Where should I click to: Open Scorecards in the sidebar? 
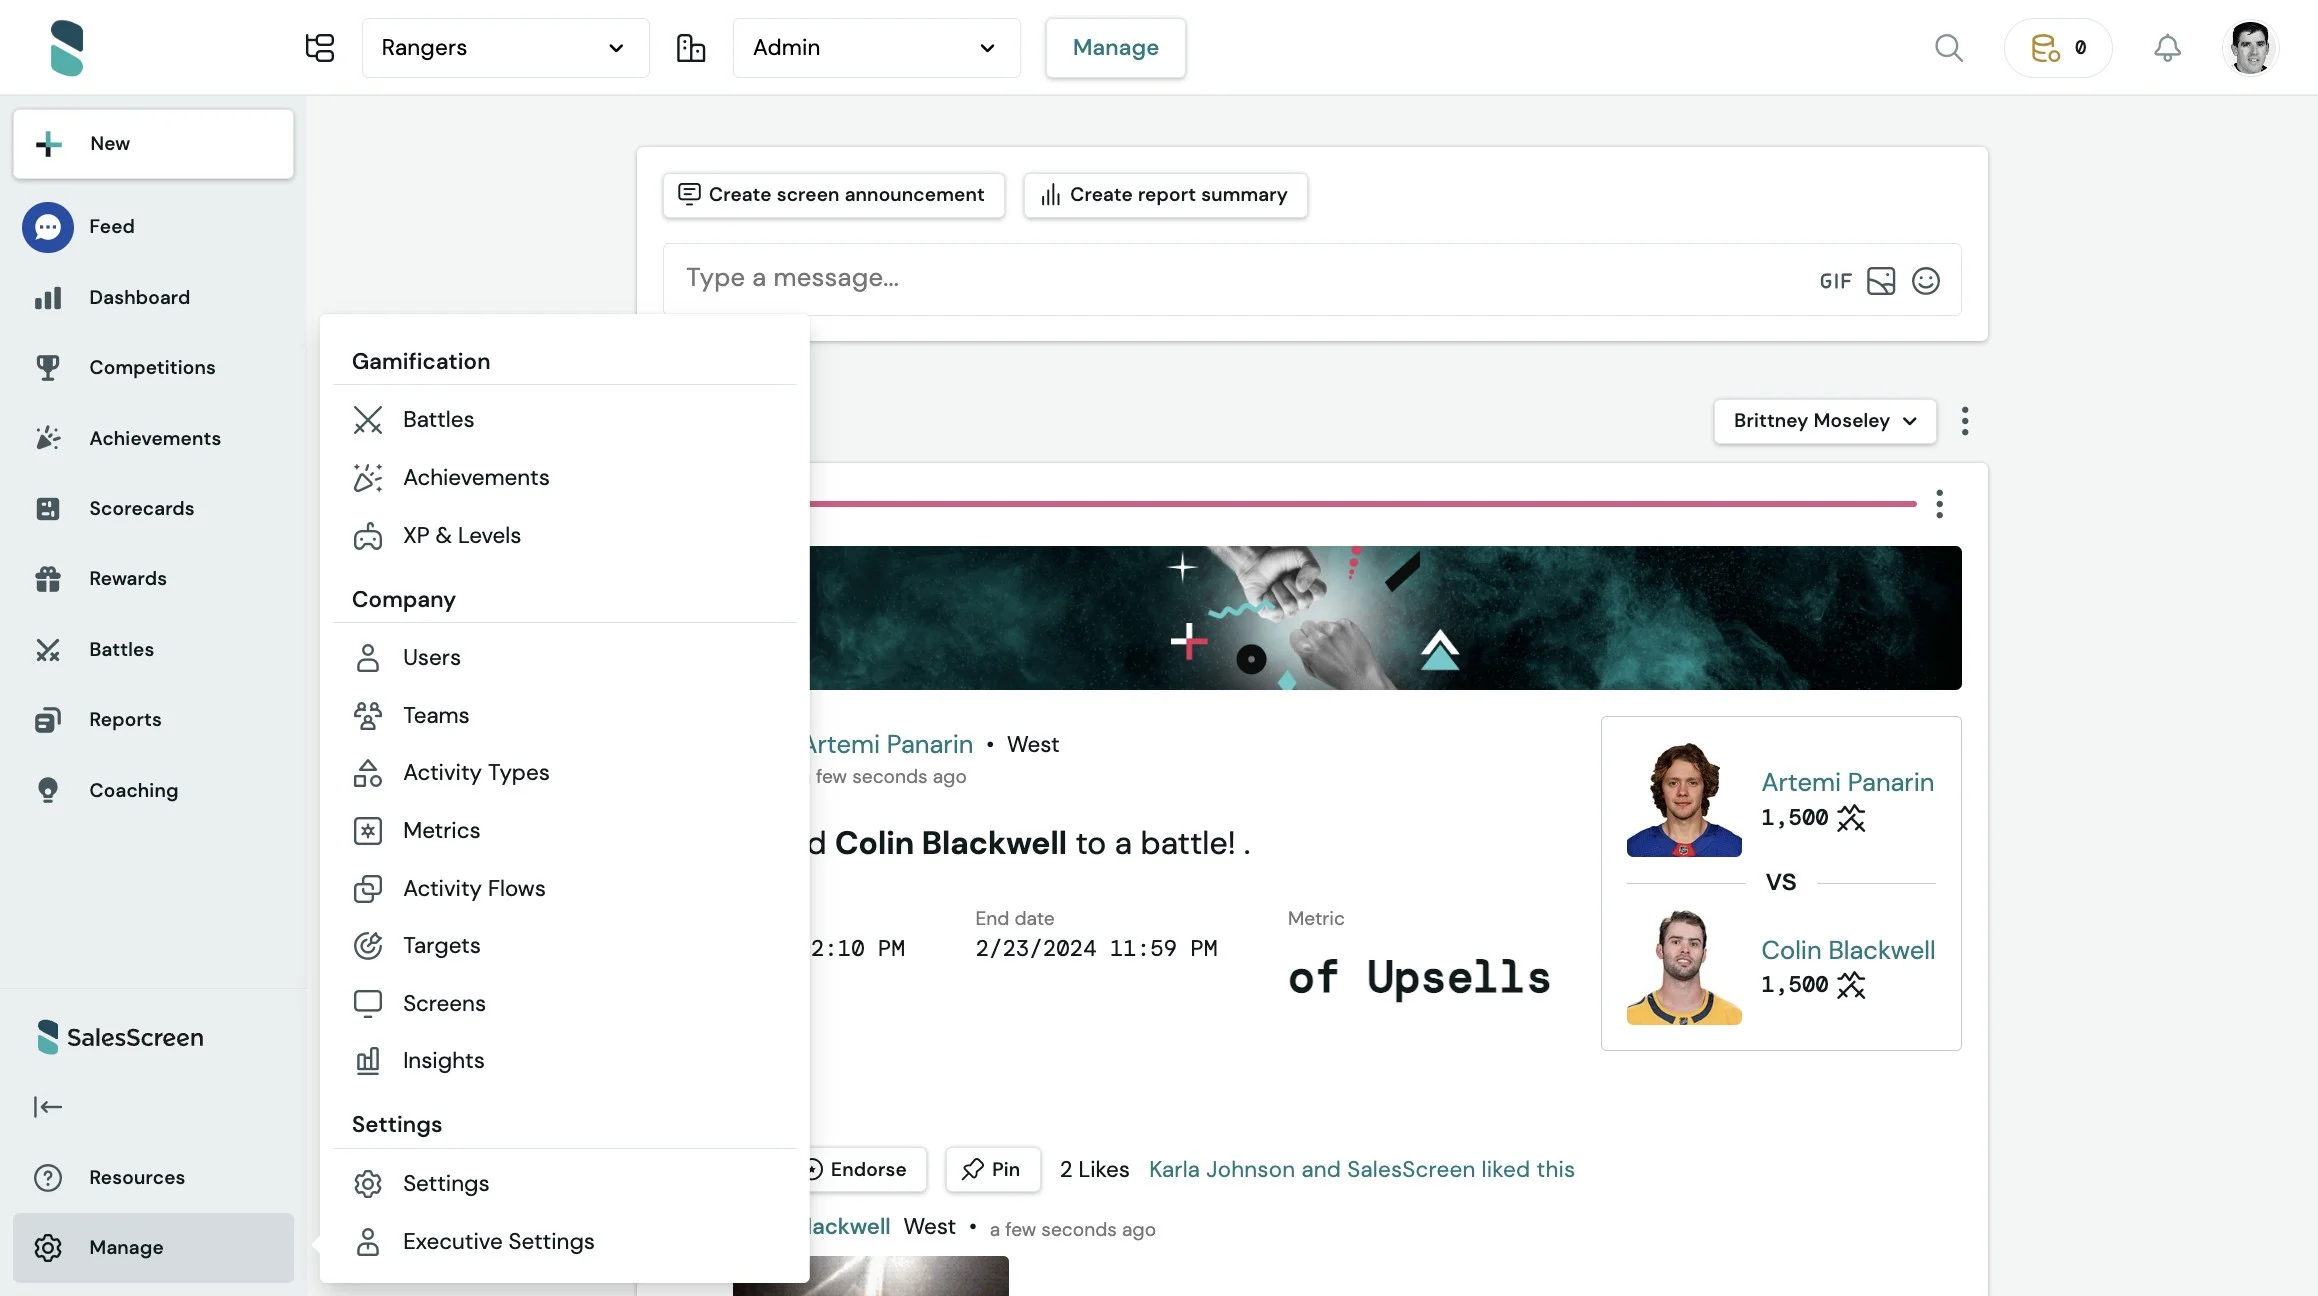pos(153,508)
